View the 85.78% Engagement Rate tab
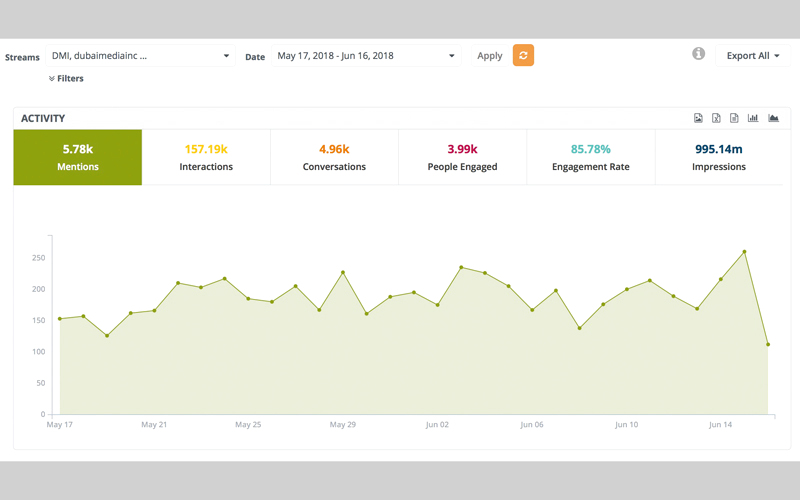The width and height of the screenshot is (800, 500). pos(590,157)
